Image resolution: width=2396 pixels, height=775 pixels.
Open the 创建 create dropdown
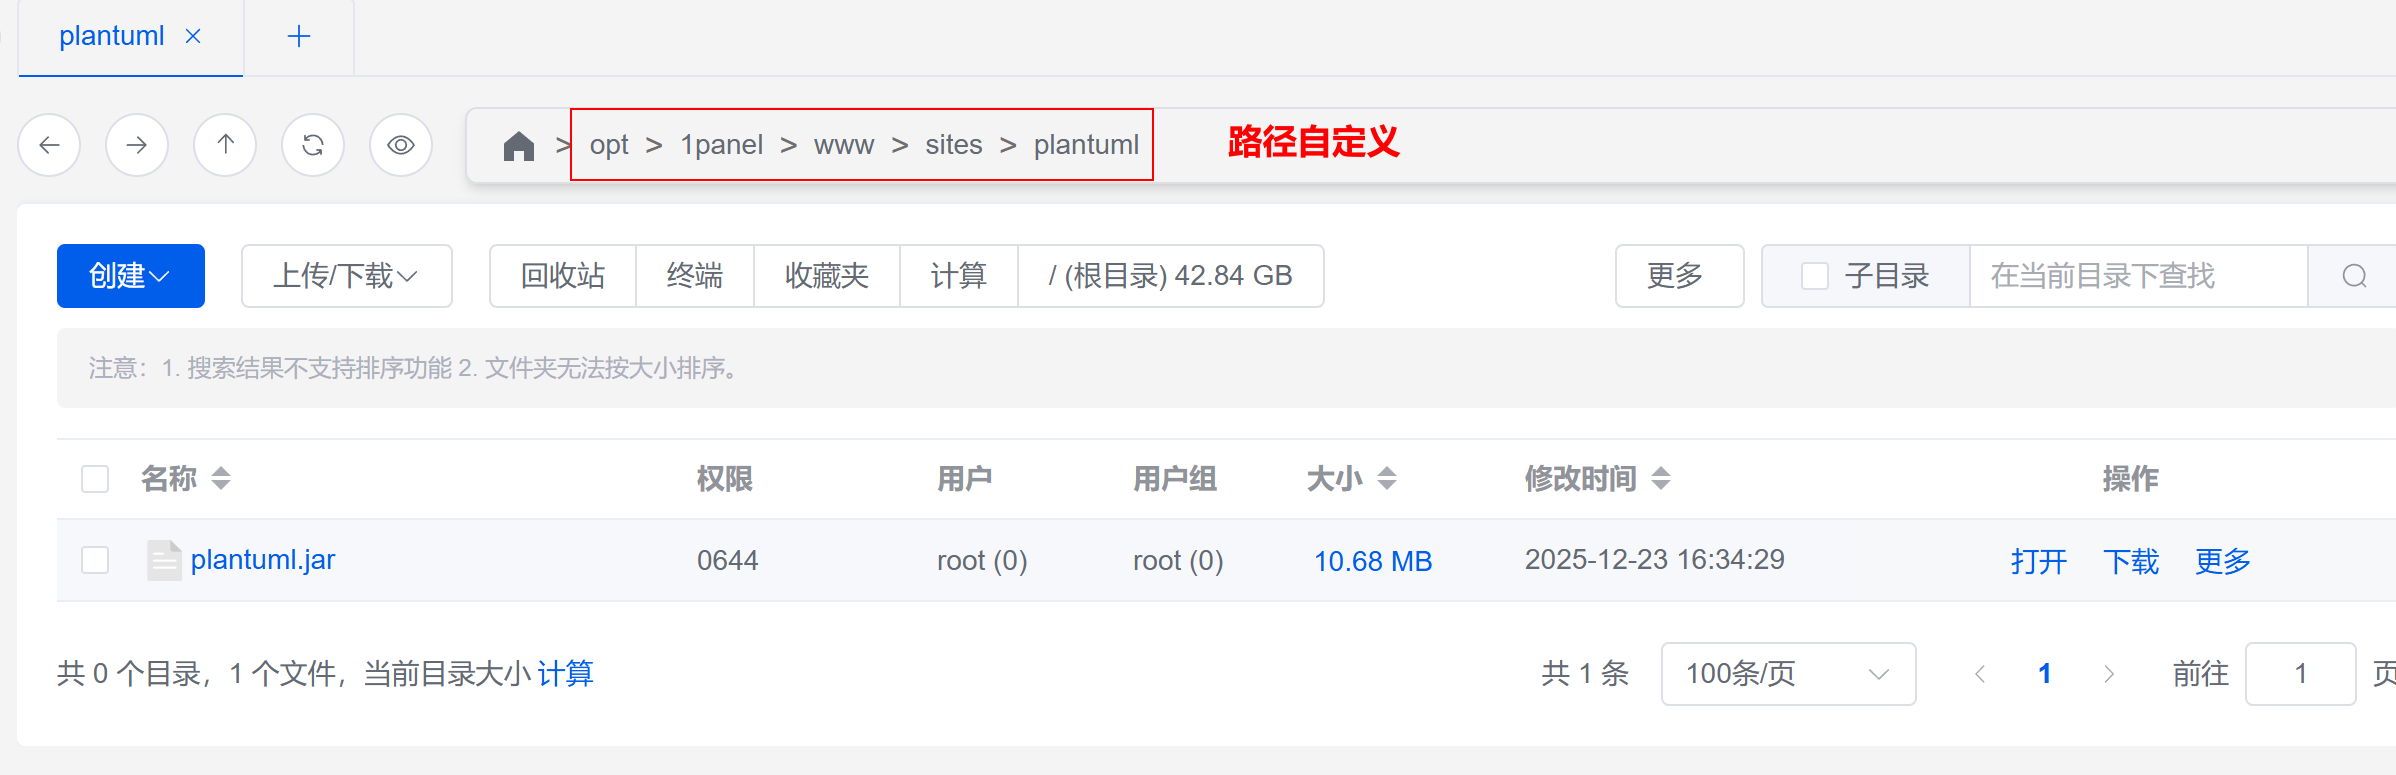coord(130,276)
